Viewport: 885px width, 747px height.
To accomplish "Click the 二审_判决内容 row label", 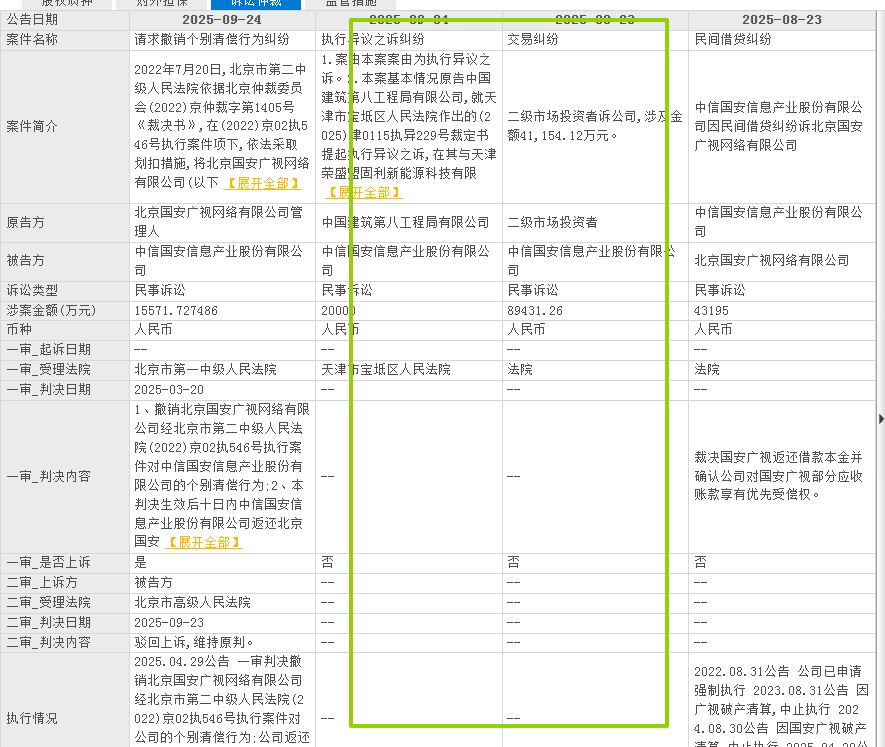I will 49,643.
